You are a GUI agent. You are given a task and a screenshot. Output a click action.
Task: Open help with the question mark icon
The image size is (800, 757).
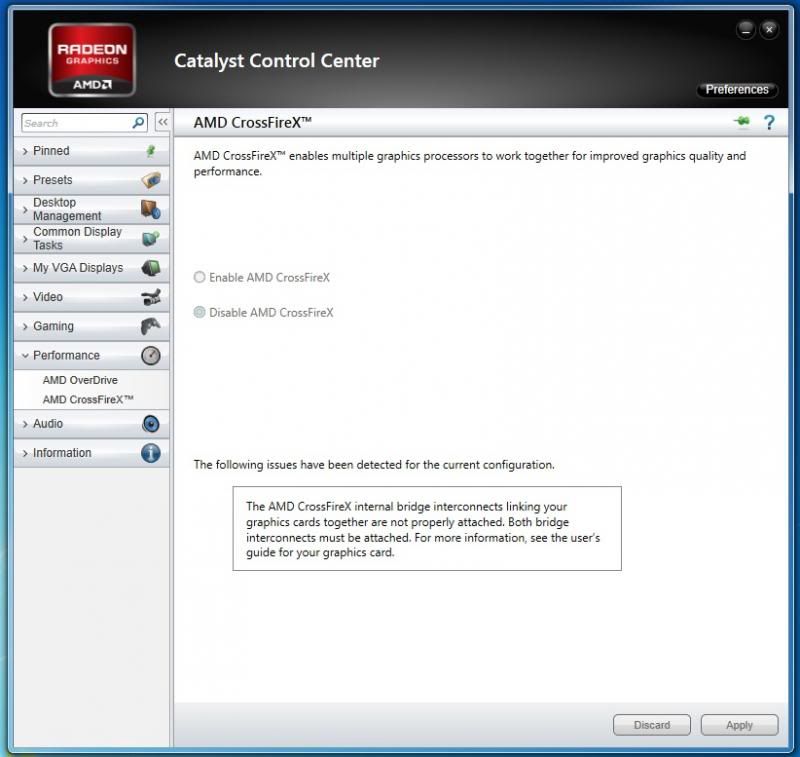[x=769, y=122]
